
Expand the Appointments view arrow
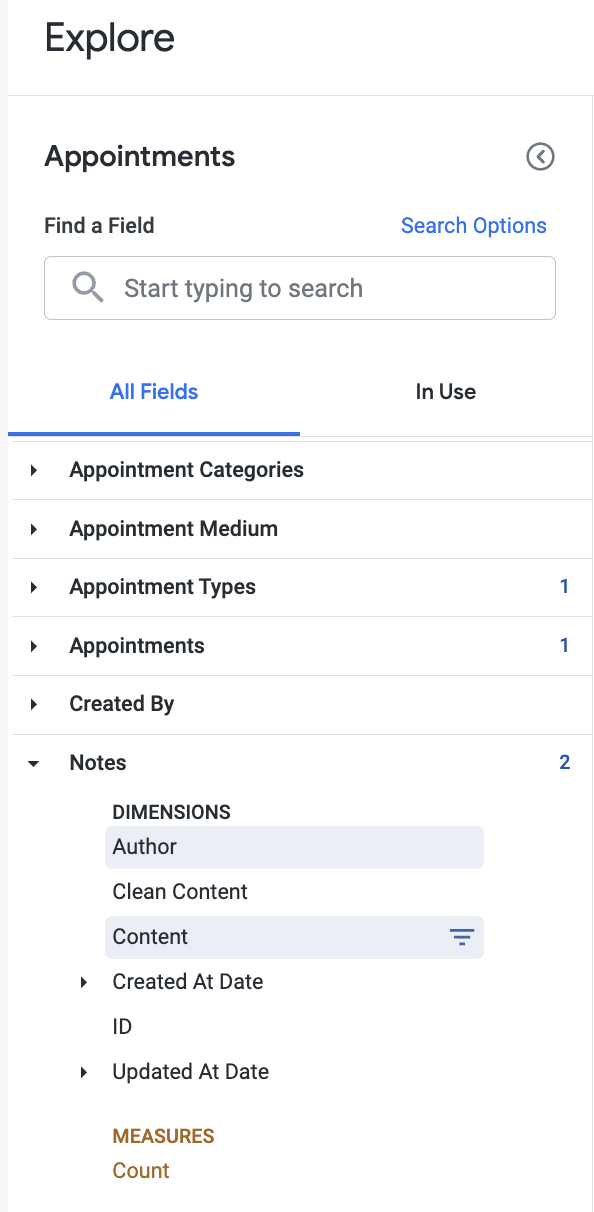(x=34, y=646)
